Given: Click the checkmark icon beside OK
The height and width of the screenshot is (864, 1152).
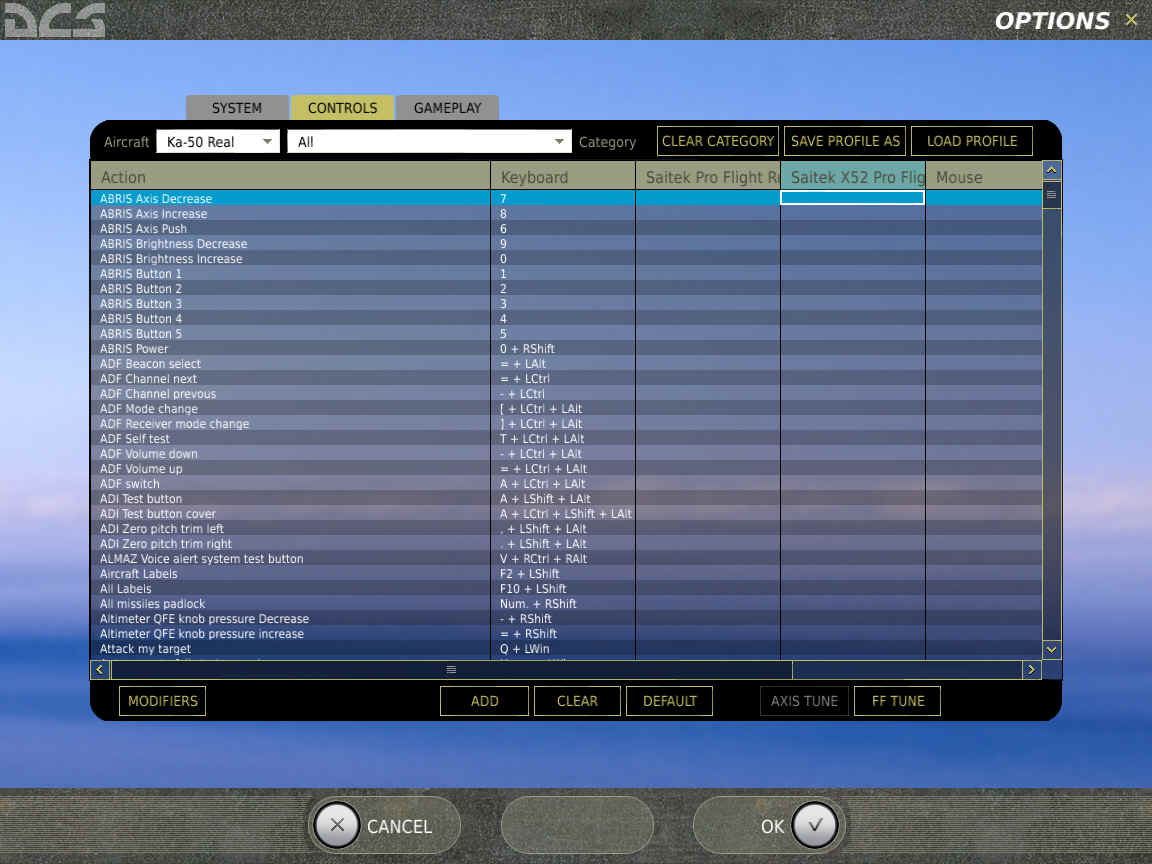Looking at the screenshot, I should [x=815, y=825].
